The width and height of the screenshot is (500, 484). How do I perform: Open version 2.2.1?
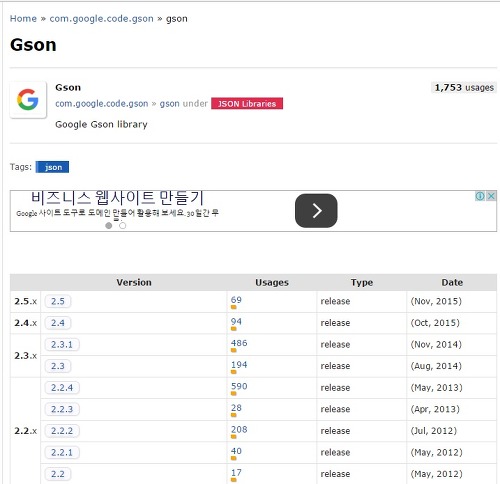point(62,452)
